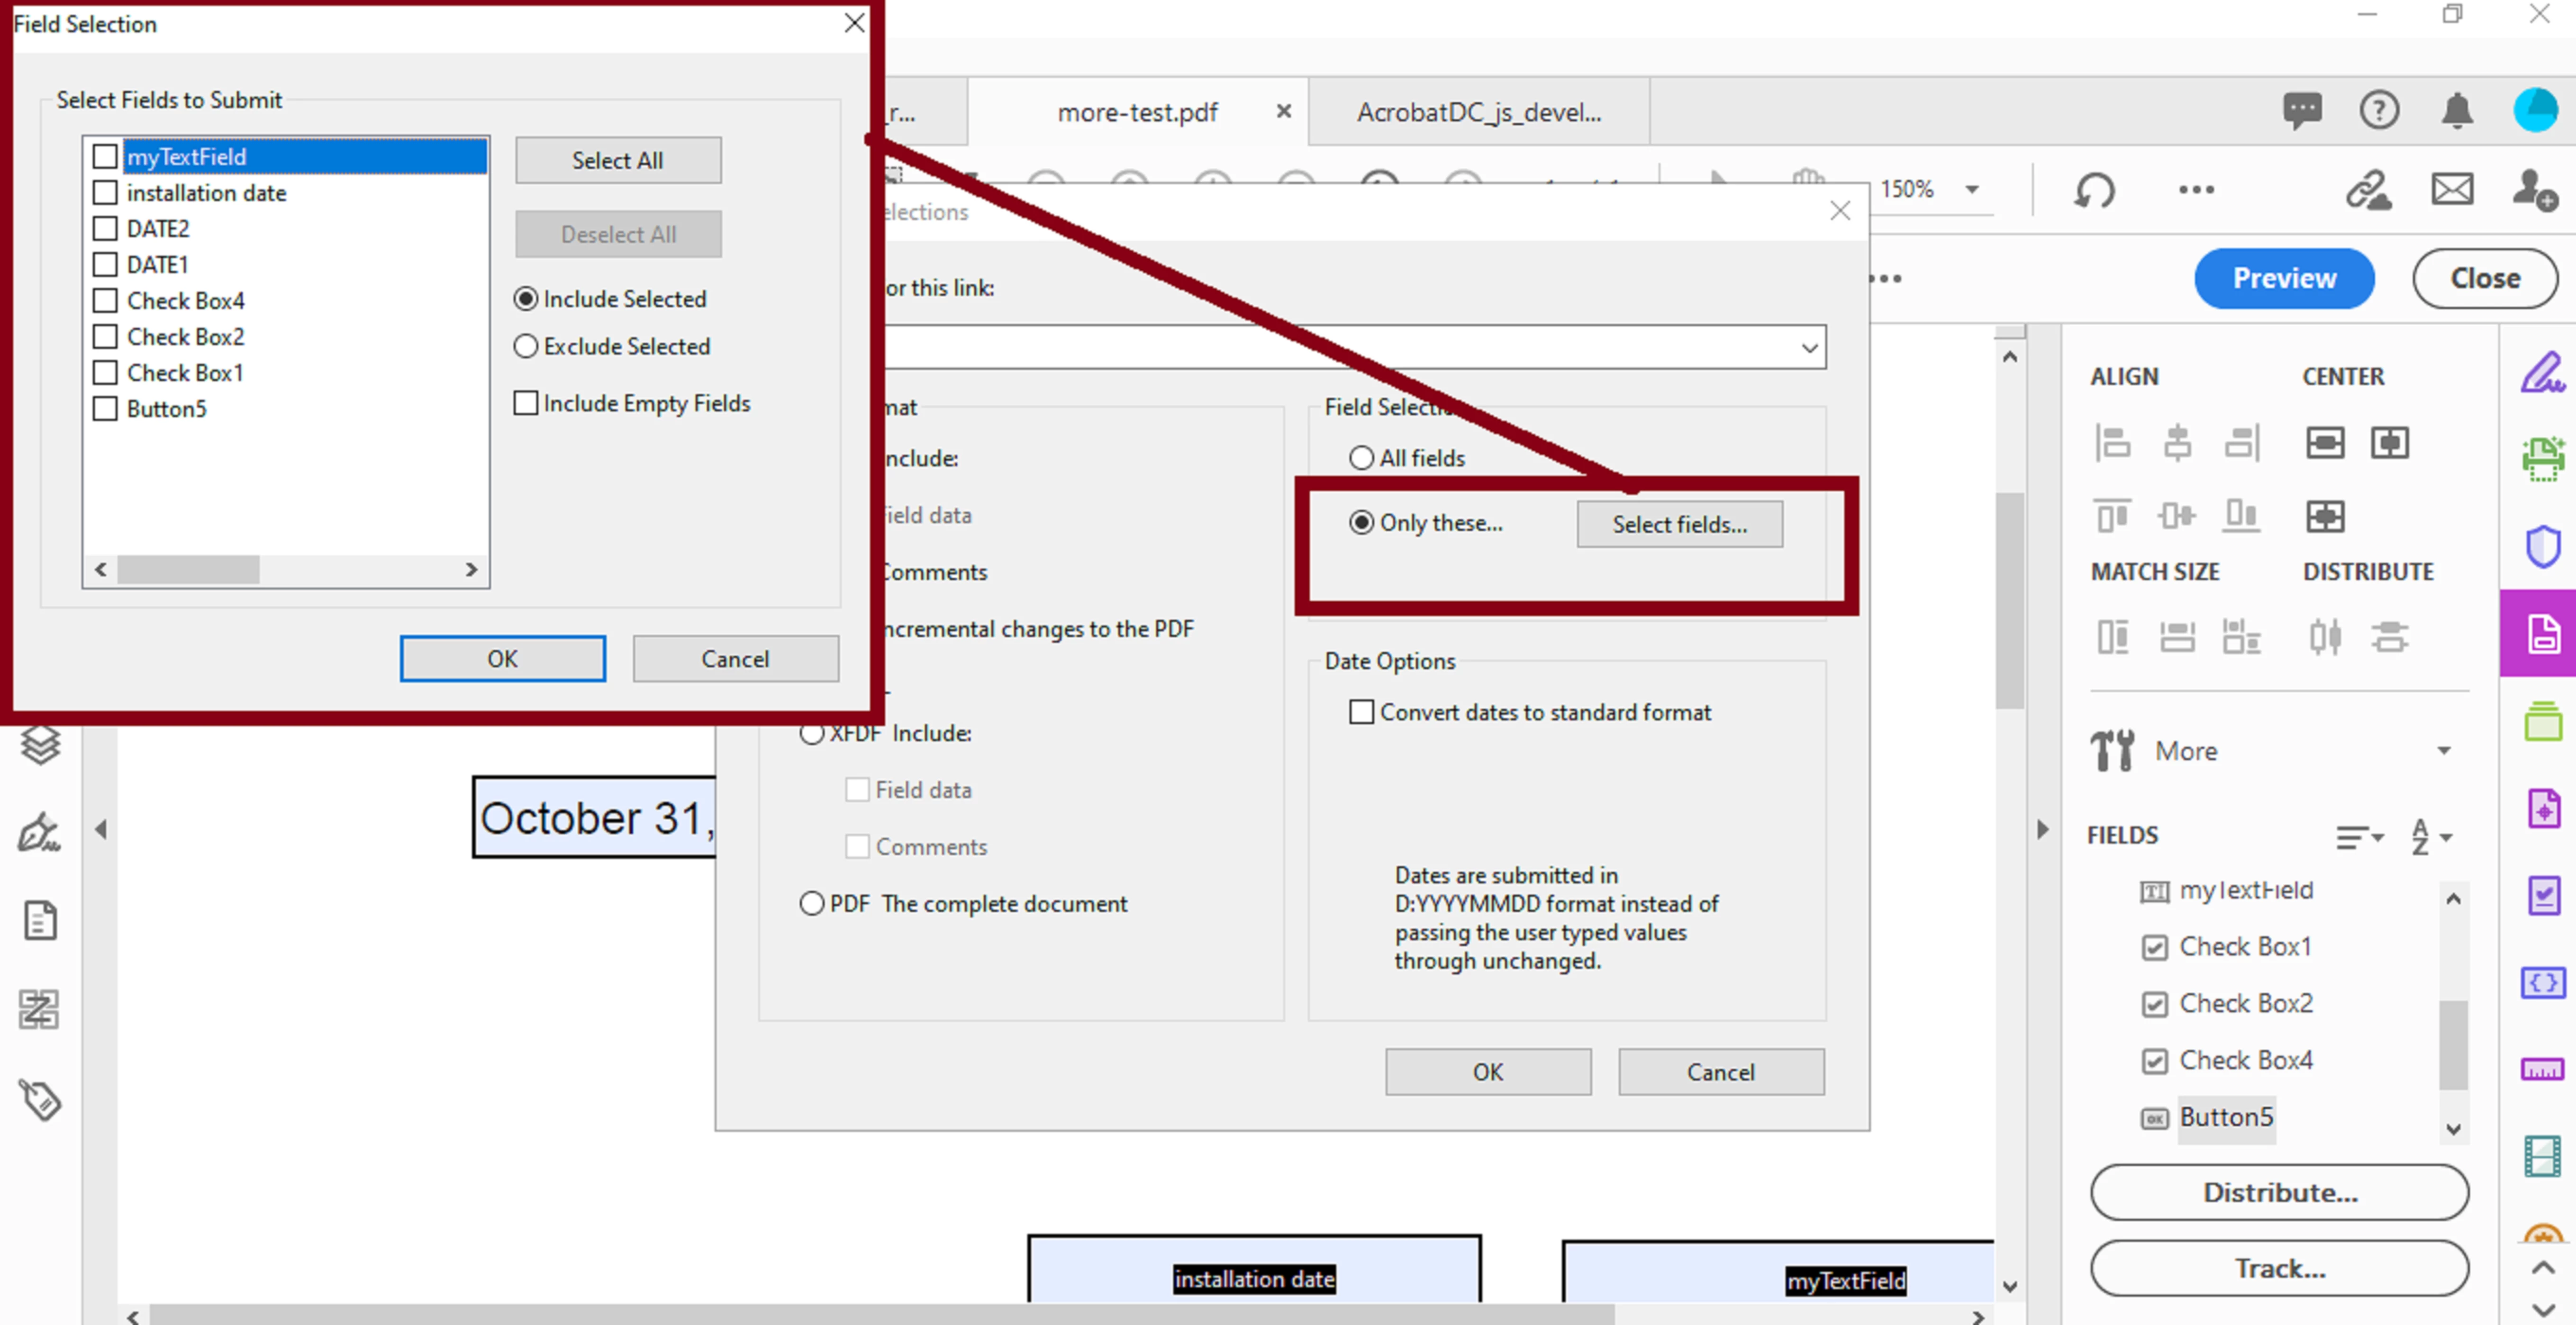Click the Select All button
2576x1325 pixels.
tap(617, 160)
